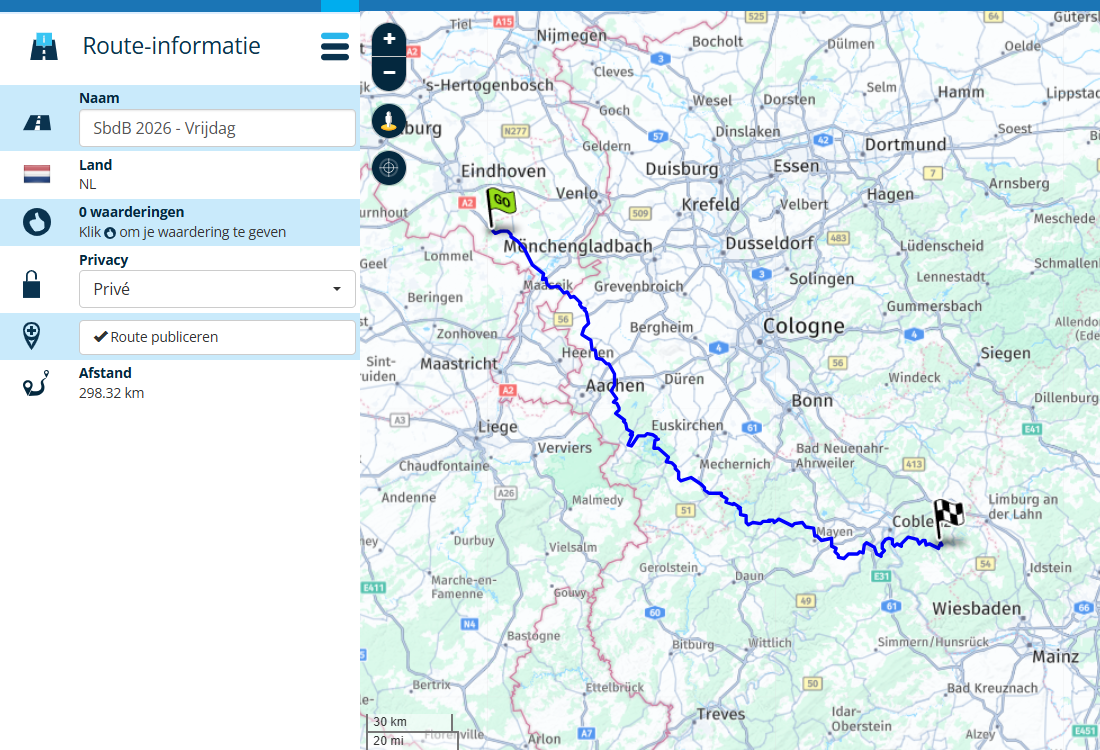Click the thumbs-up ratings icon

[37, 222]
